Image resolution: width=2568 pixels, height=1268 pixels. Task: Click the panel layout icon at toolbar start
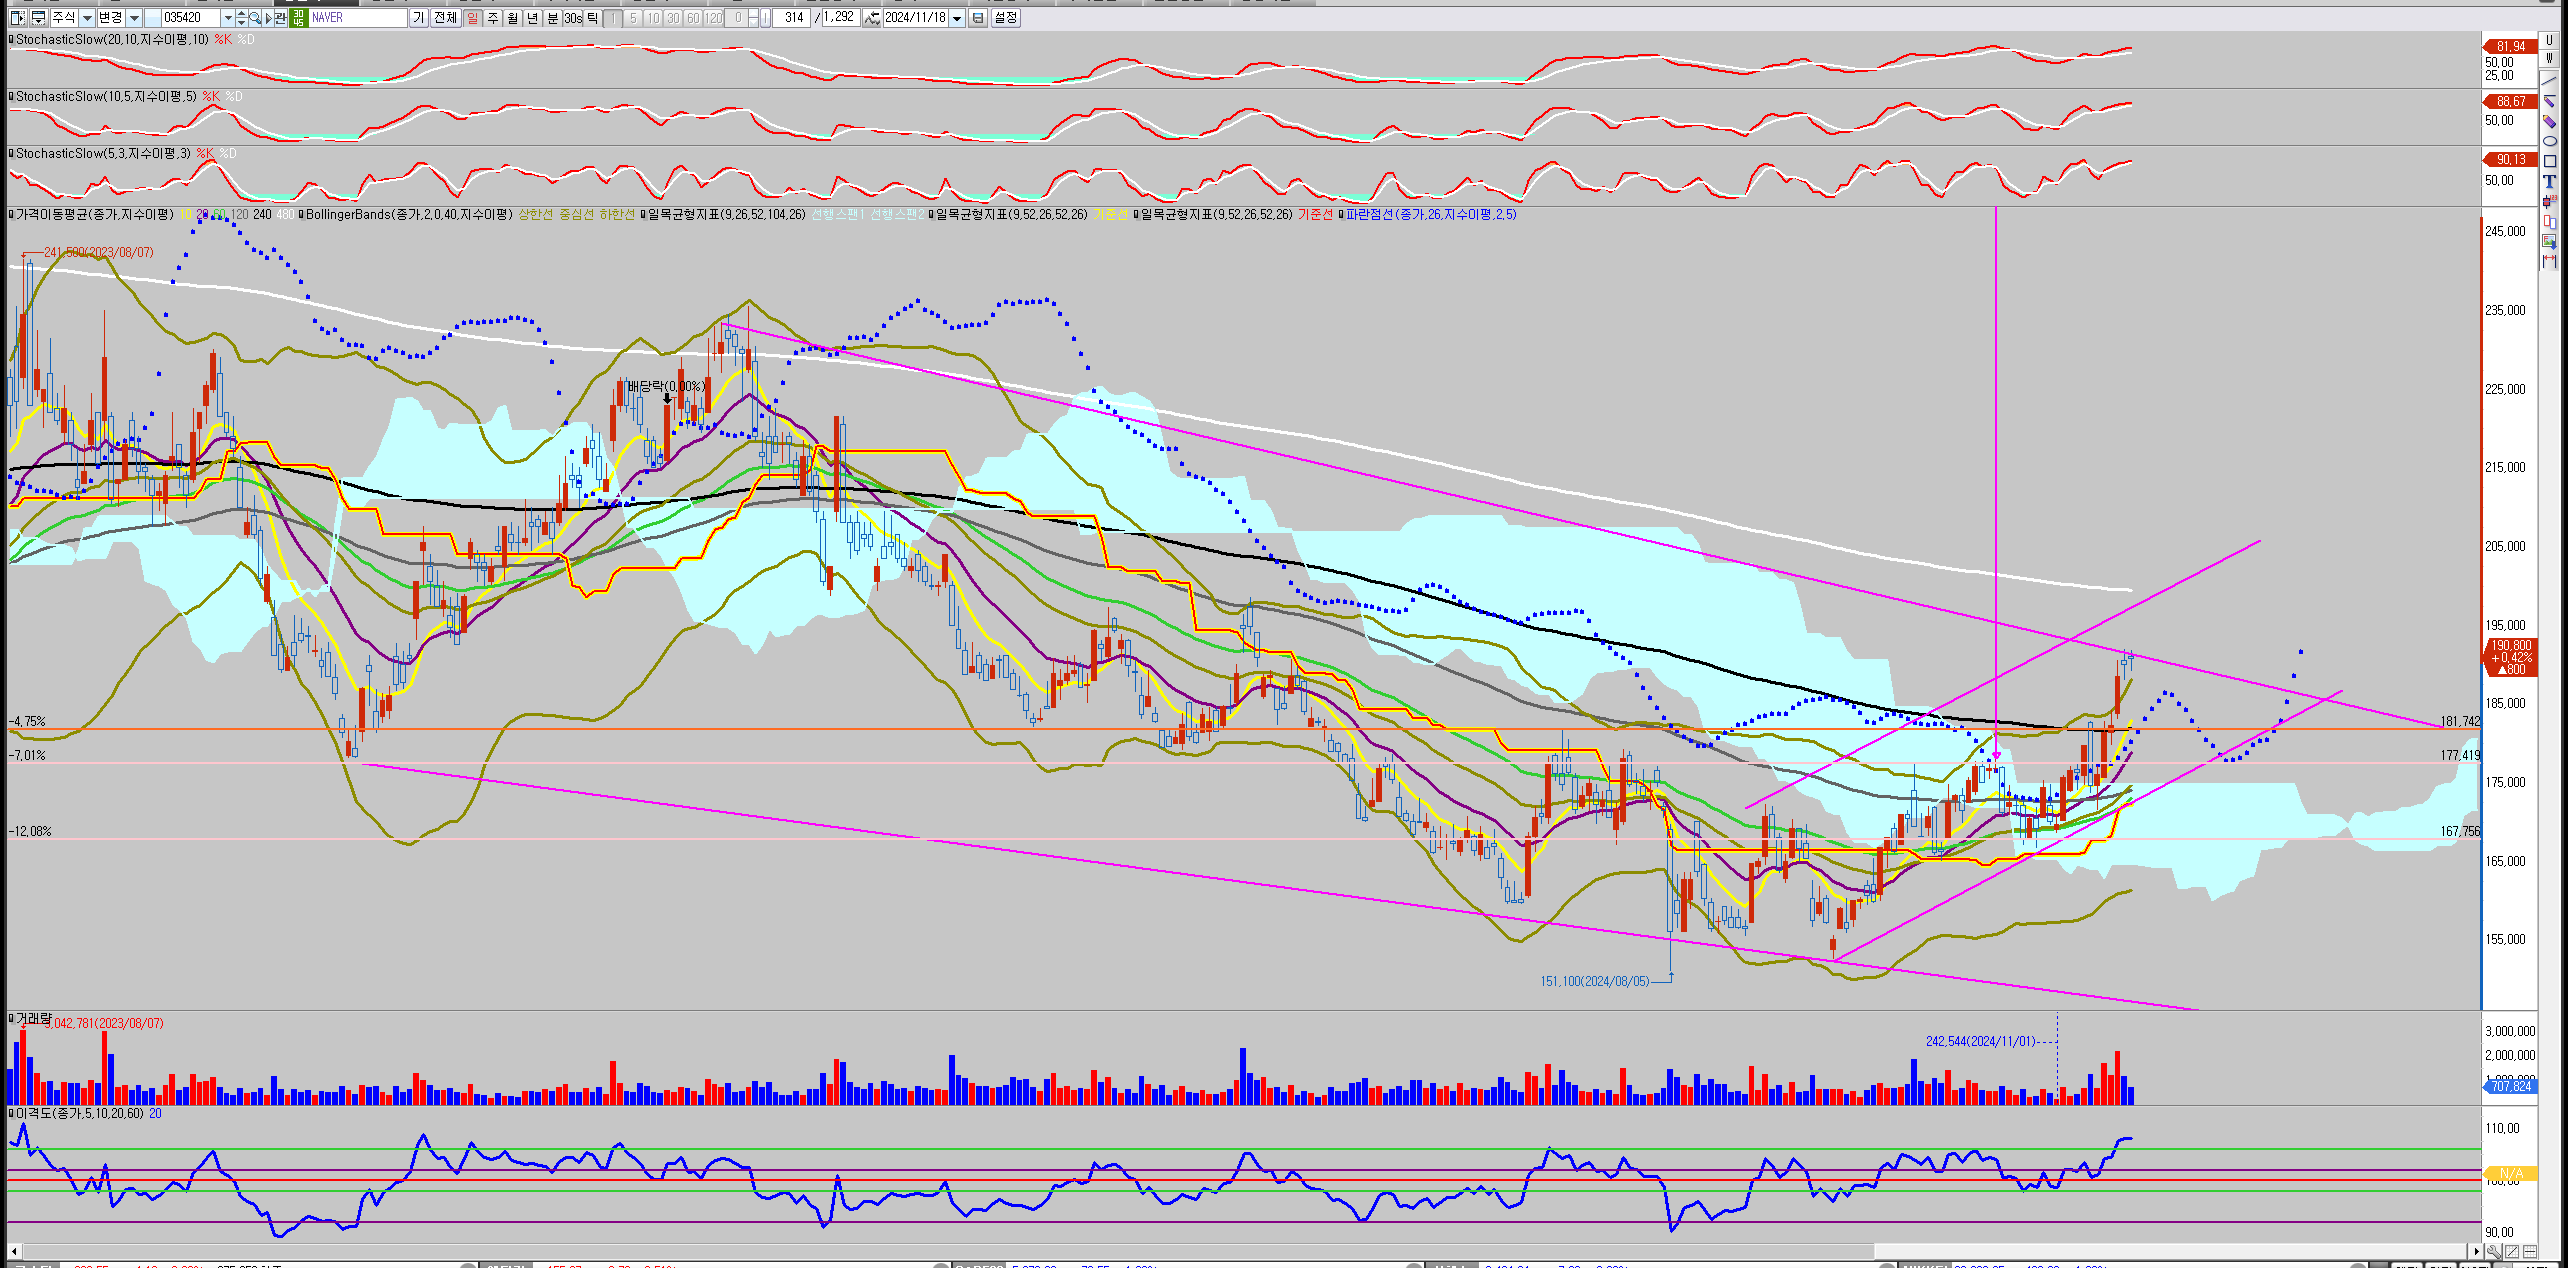pyautogui.click(x=17, y=18)
